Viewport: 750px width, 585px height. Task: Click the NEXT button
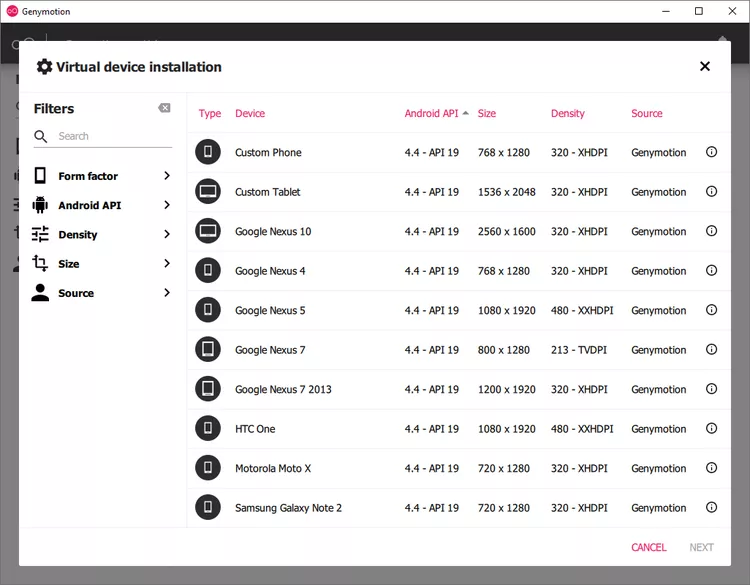click(x=701, y=547)
